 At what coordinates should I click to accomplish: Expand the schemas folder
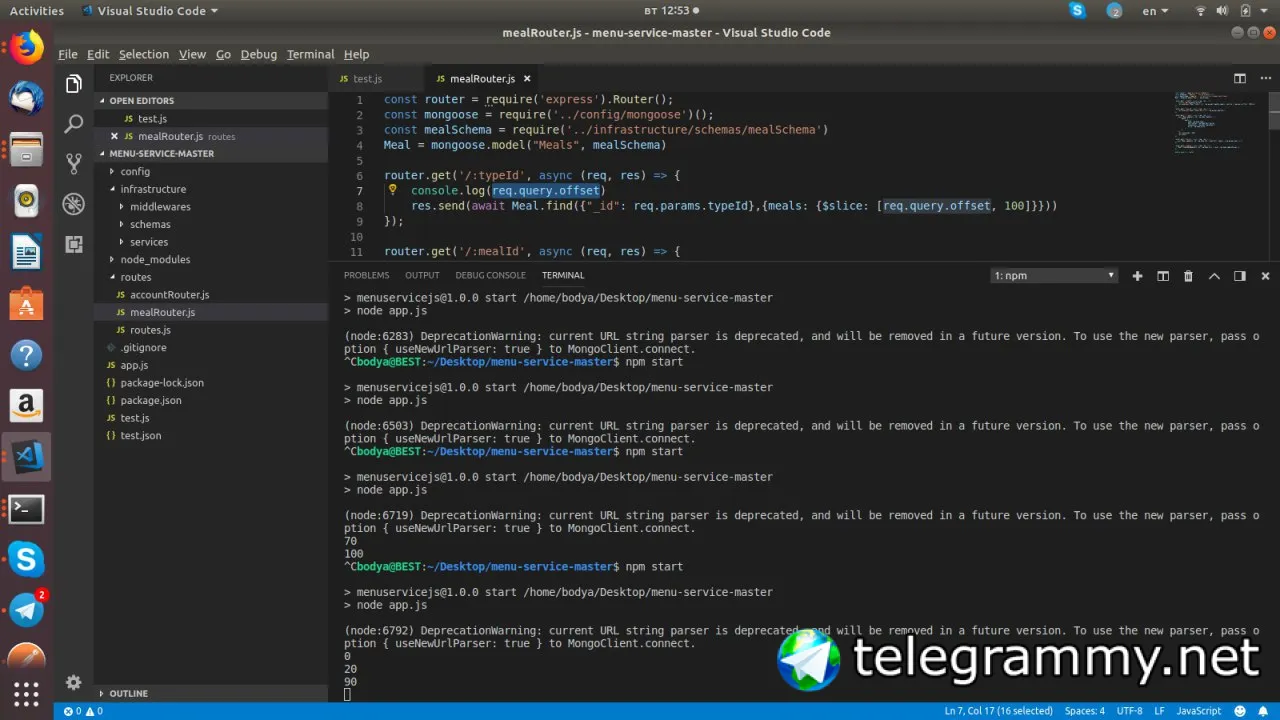150,225
